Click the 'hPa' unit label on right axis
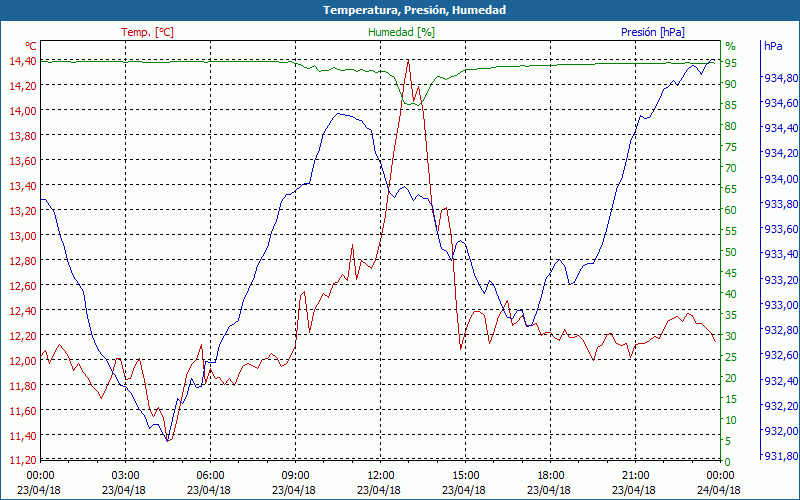The image size is (800, 500). (773, 46)
